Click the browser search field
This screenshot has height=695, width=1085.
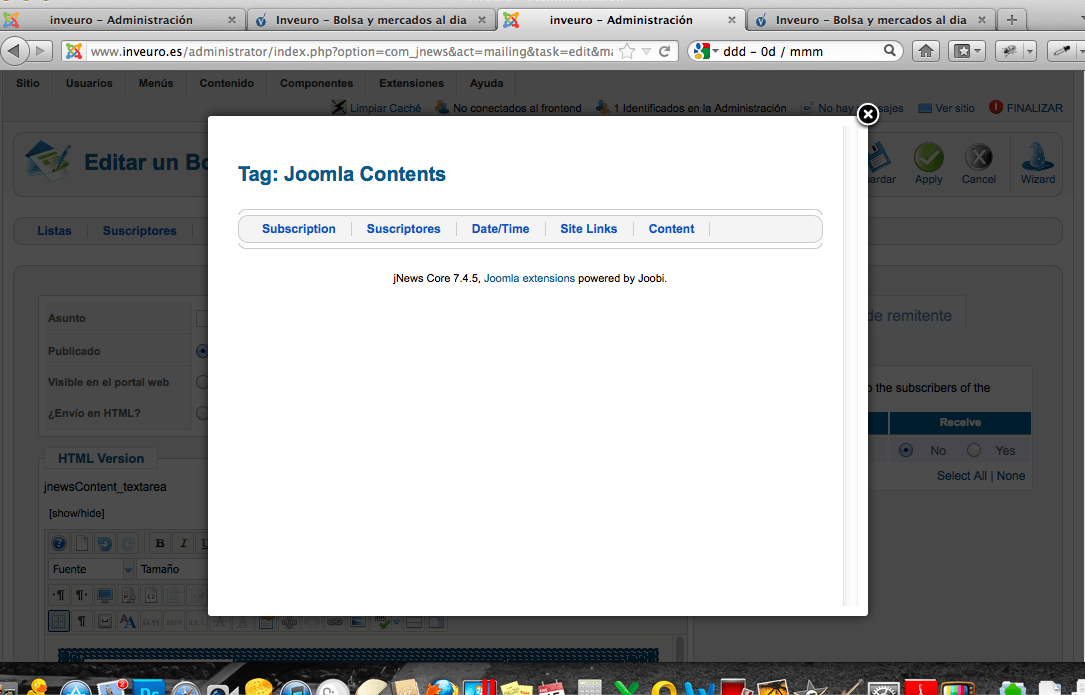(801, 51)
